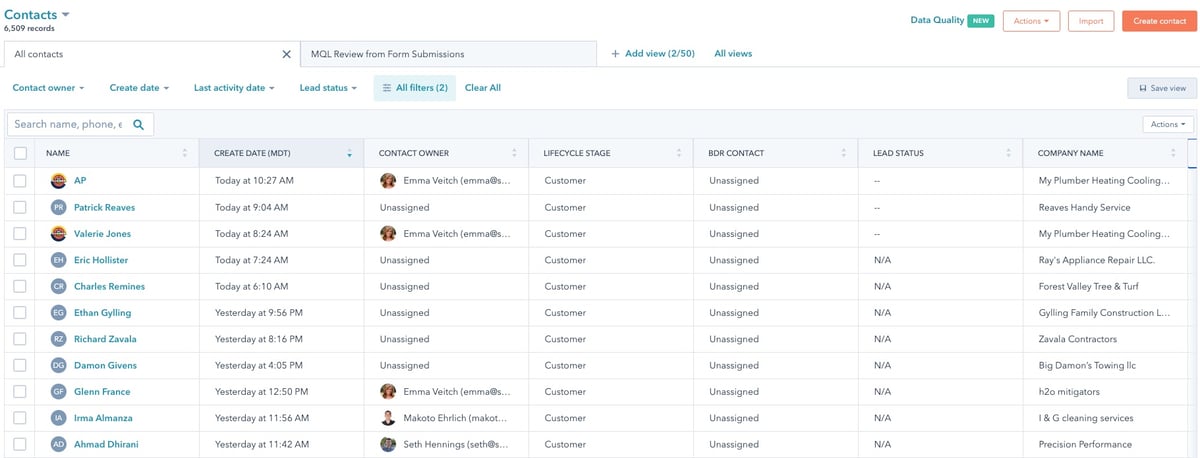This screenshot has height=458, width=1200.
Task: Expand Create date filter
Action: tap(139, 88)
